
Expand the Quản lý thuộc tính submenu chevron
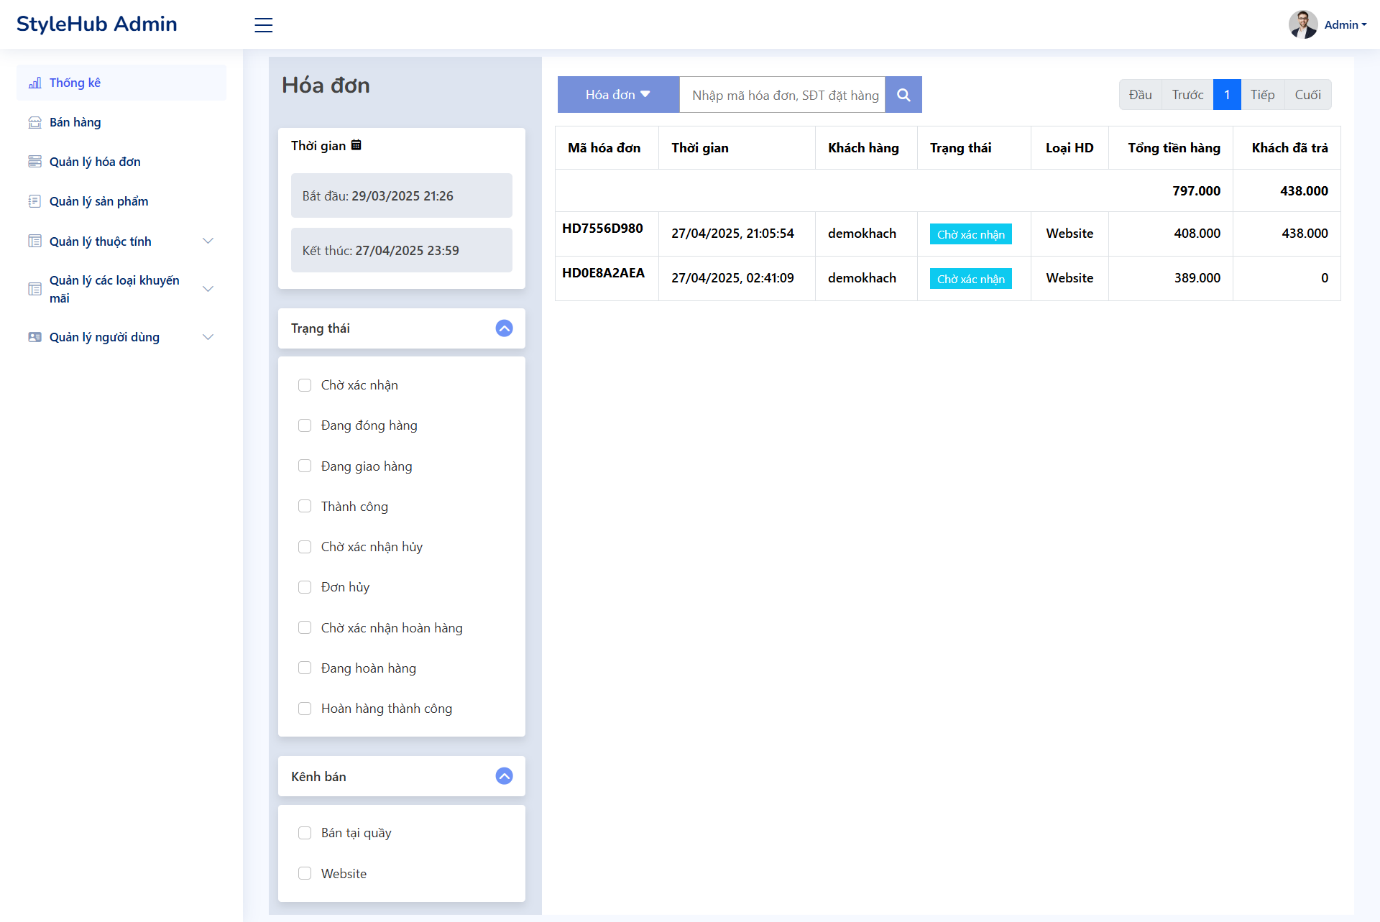pos(208,241)
